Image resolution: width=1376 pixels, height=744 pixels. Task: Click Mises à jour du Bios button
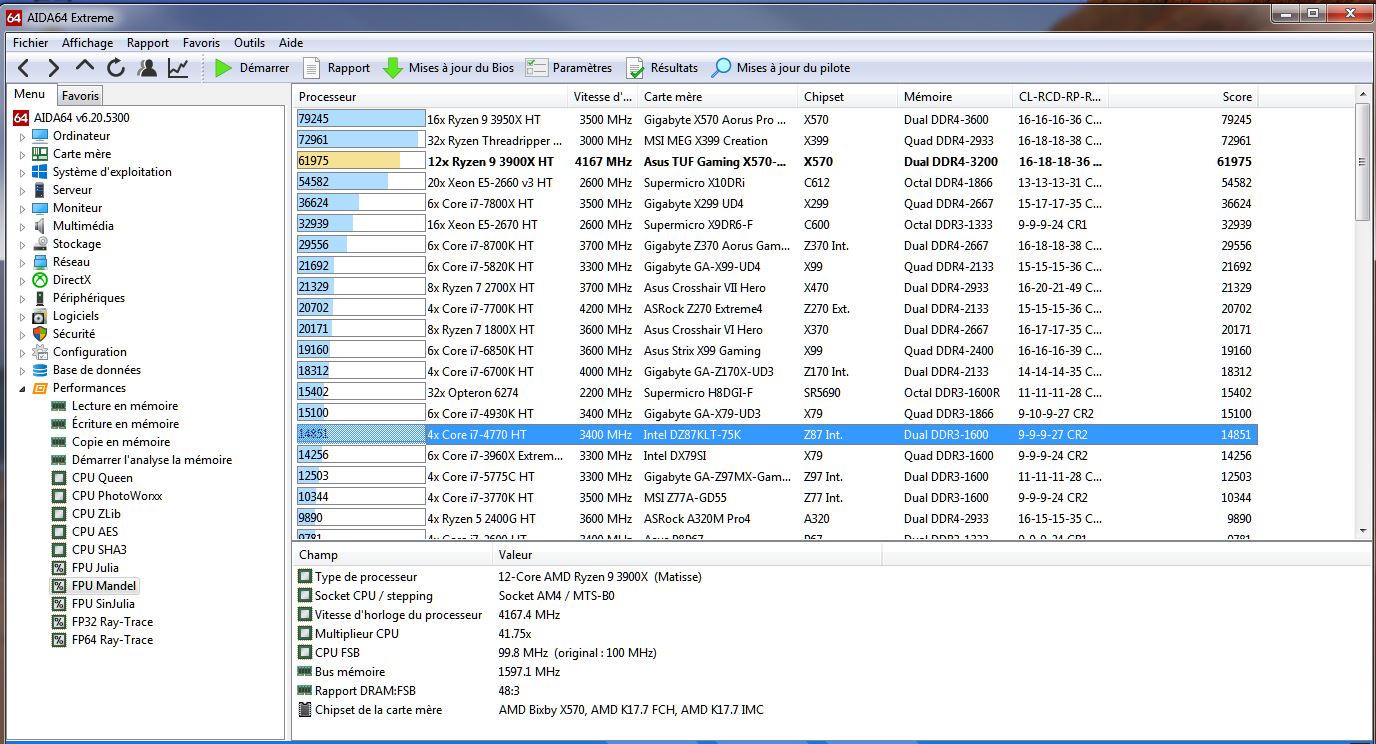449,68
